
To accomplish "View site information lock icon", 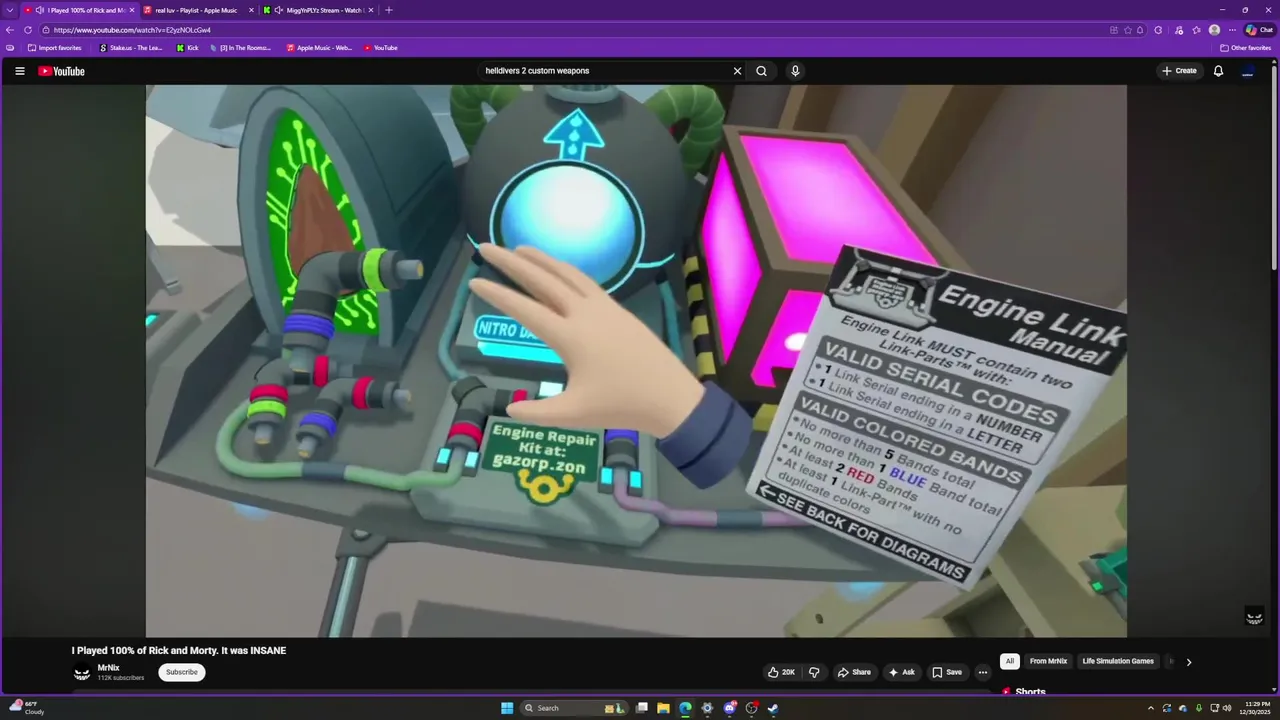I will pos(46,30).
